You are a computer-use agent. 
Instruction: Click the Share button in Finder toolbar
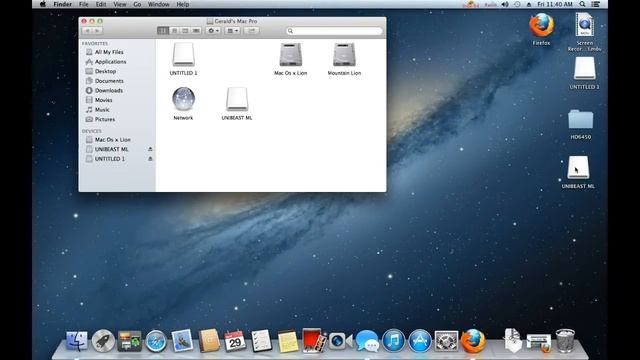pyautogui.click(x=251, y=31)
